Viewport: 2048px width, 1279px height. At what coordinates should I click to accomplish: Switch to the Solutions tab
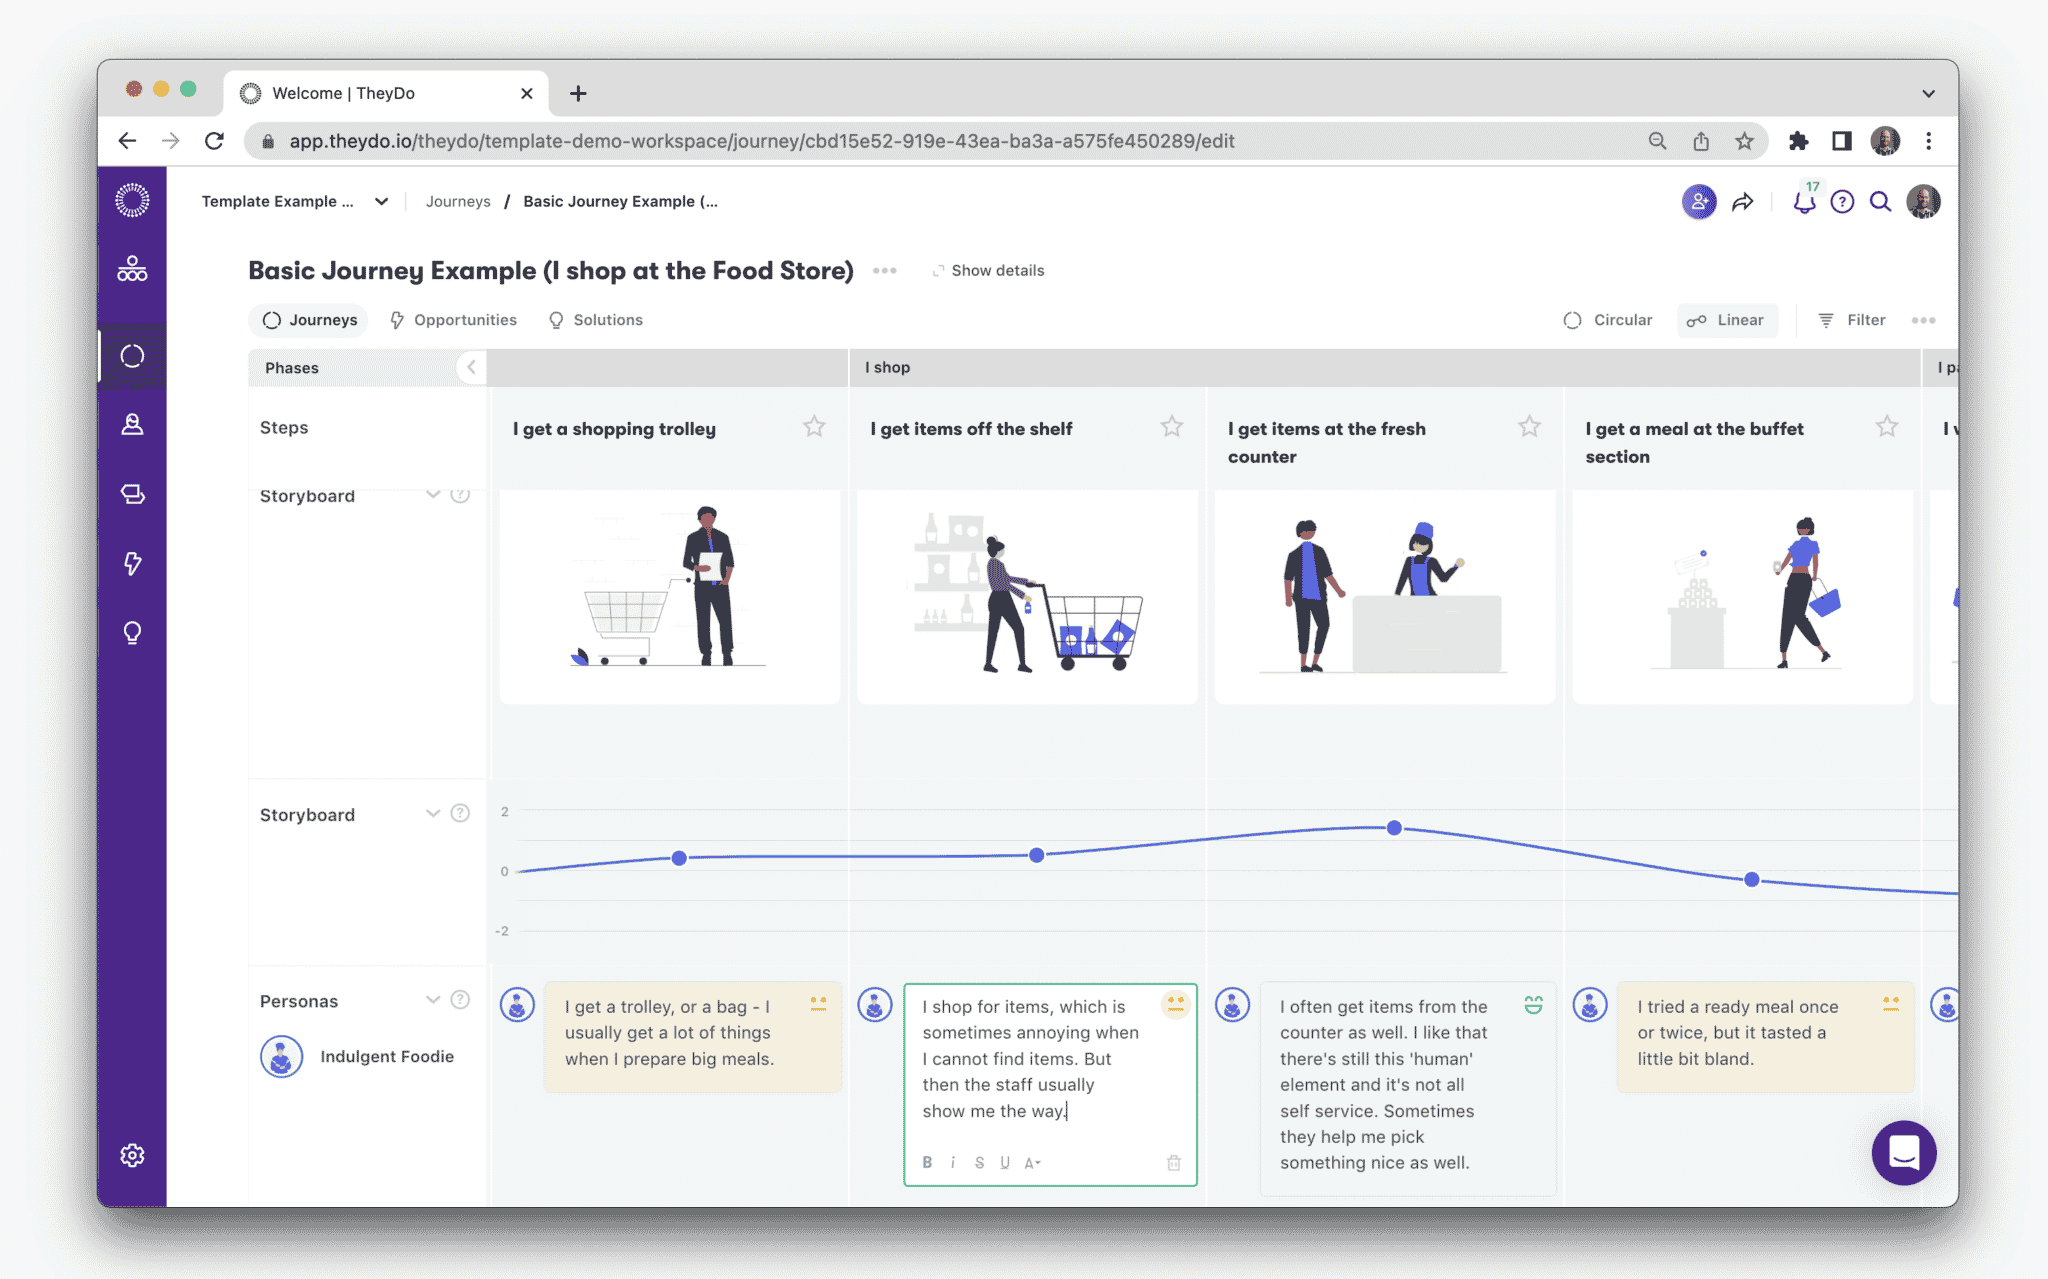pos(596,320)
